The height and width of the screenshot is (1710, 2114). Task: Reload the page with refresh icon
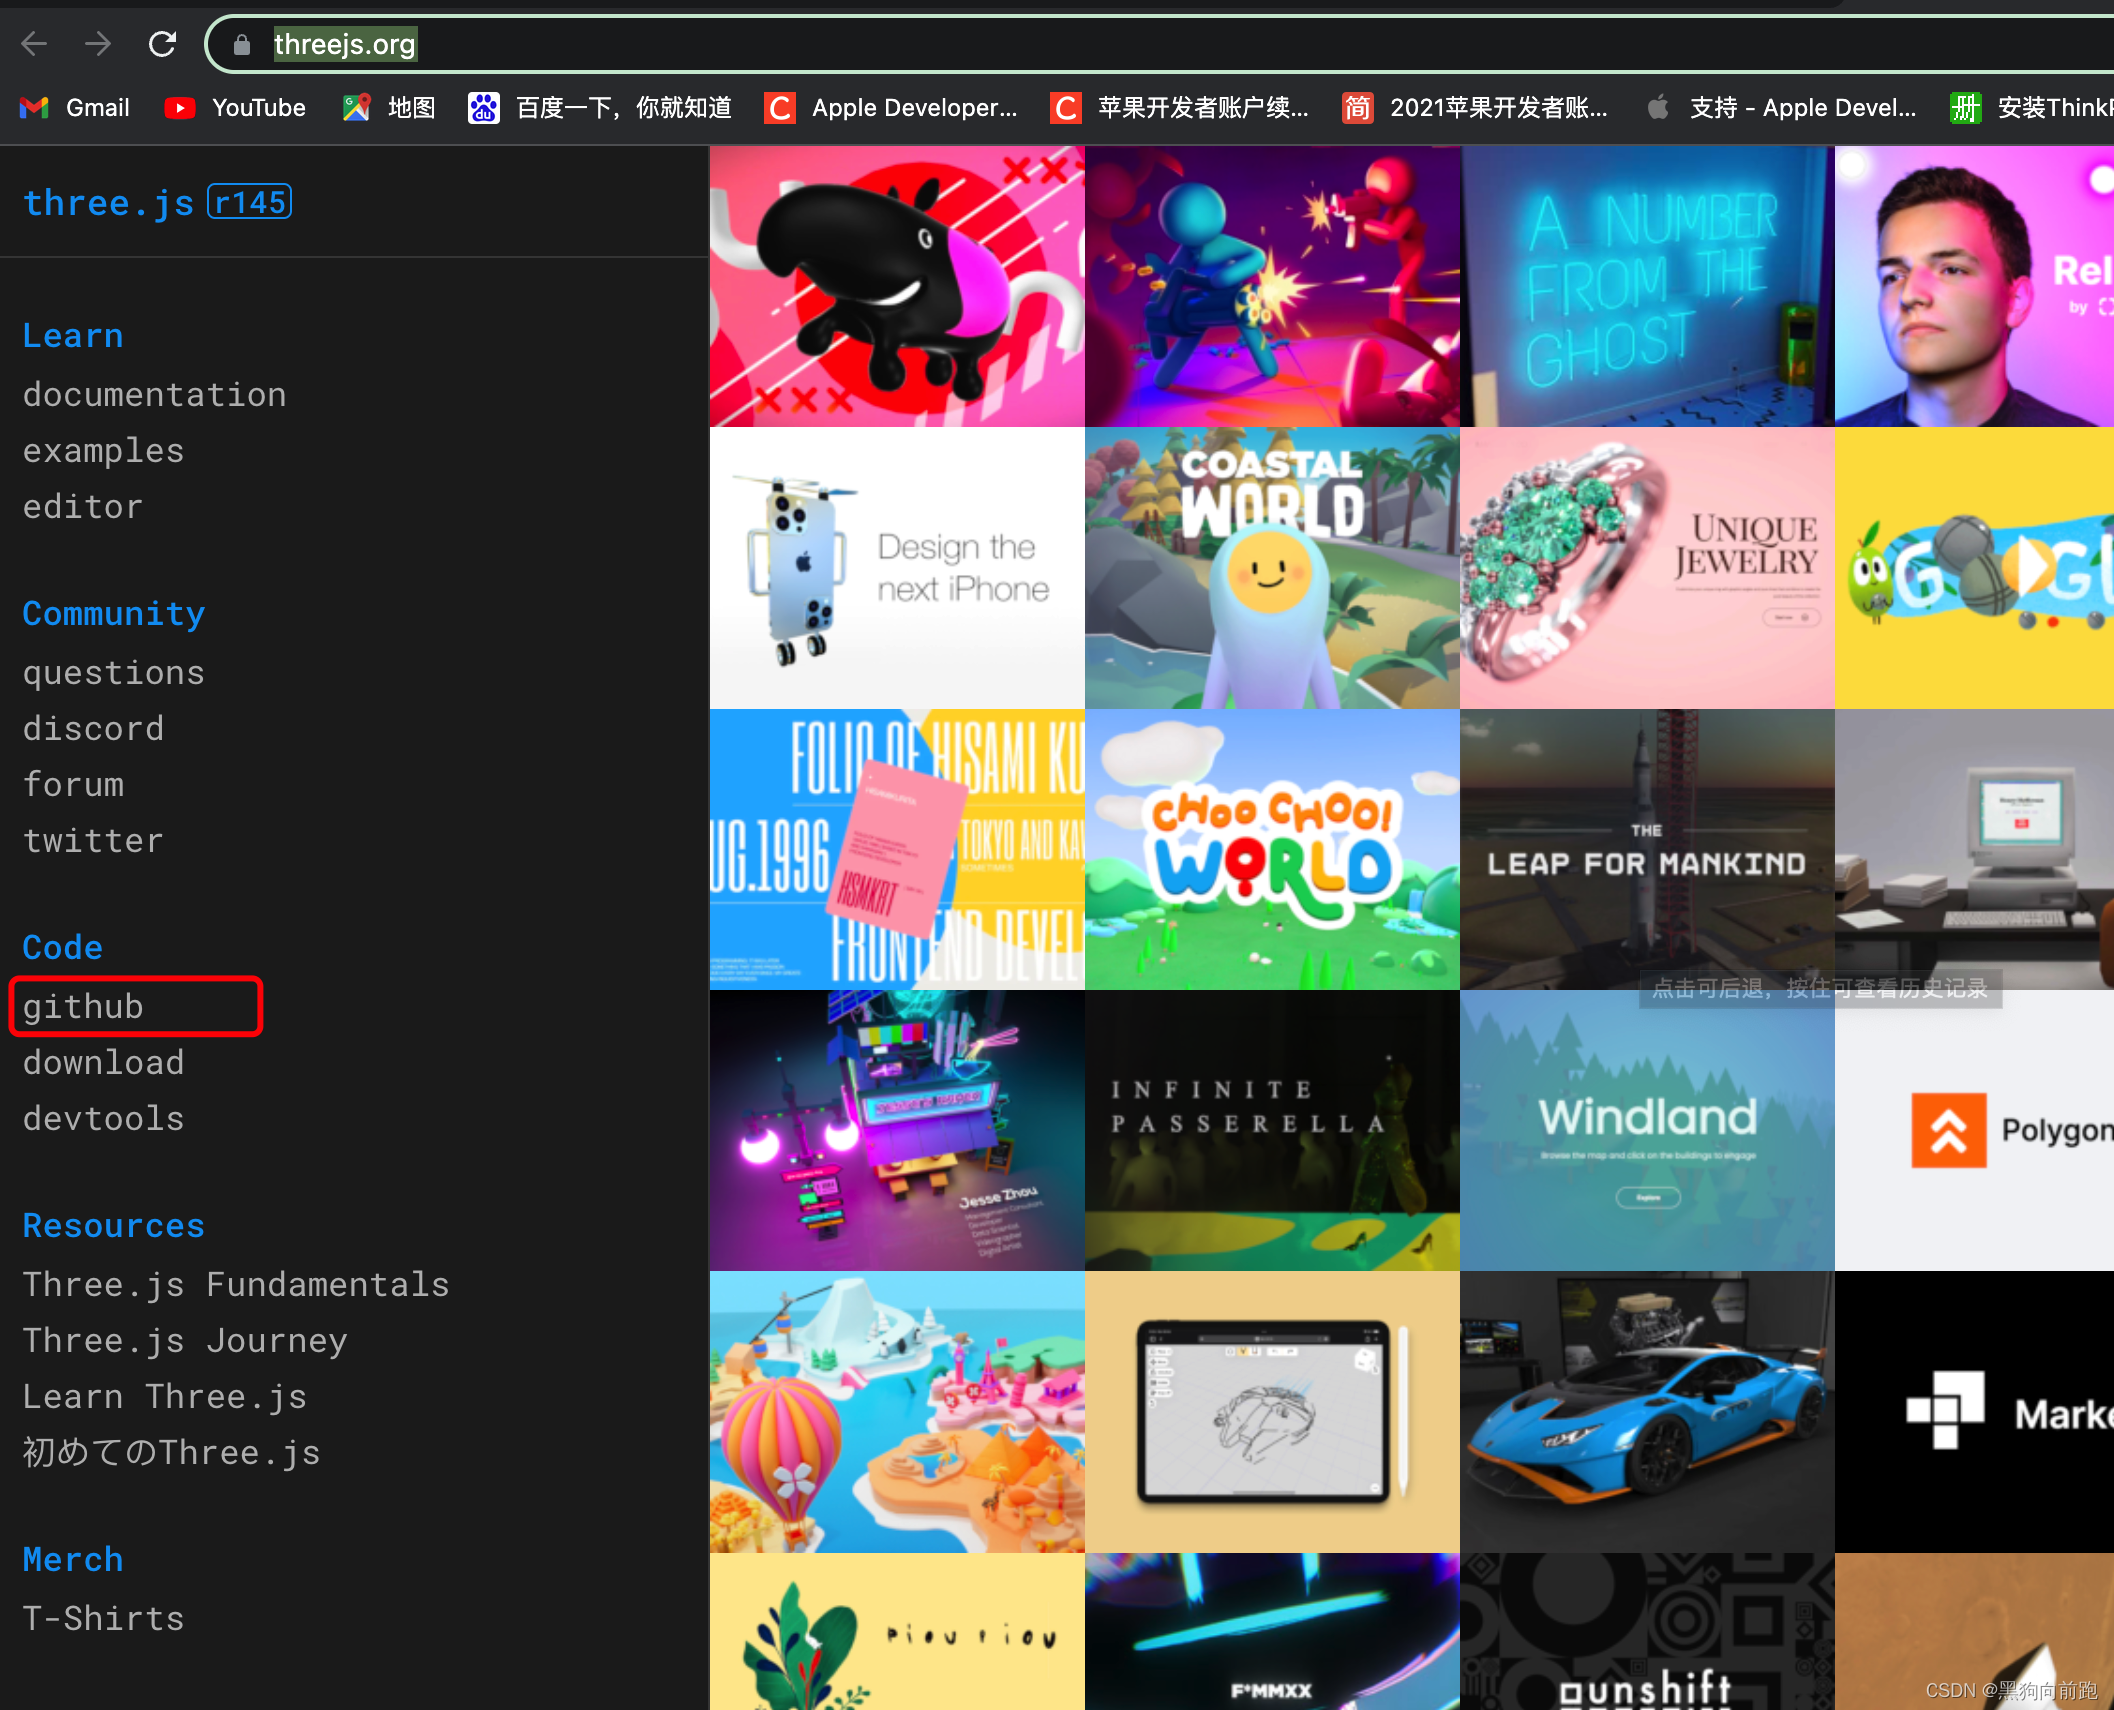pyautogui.click(x=162, y=44)
